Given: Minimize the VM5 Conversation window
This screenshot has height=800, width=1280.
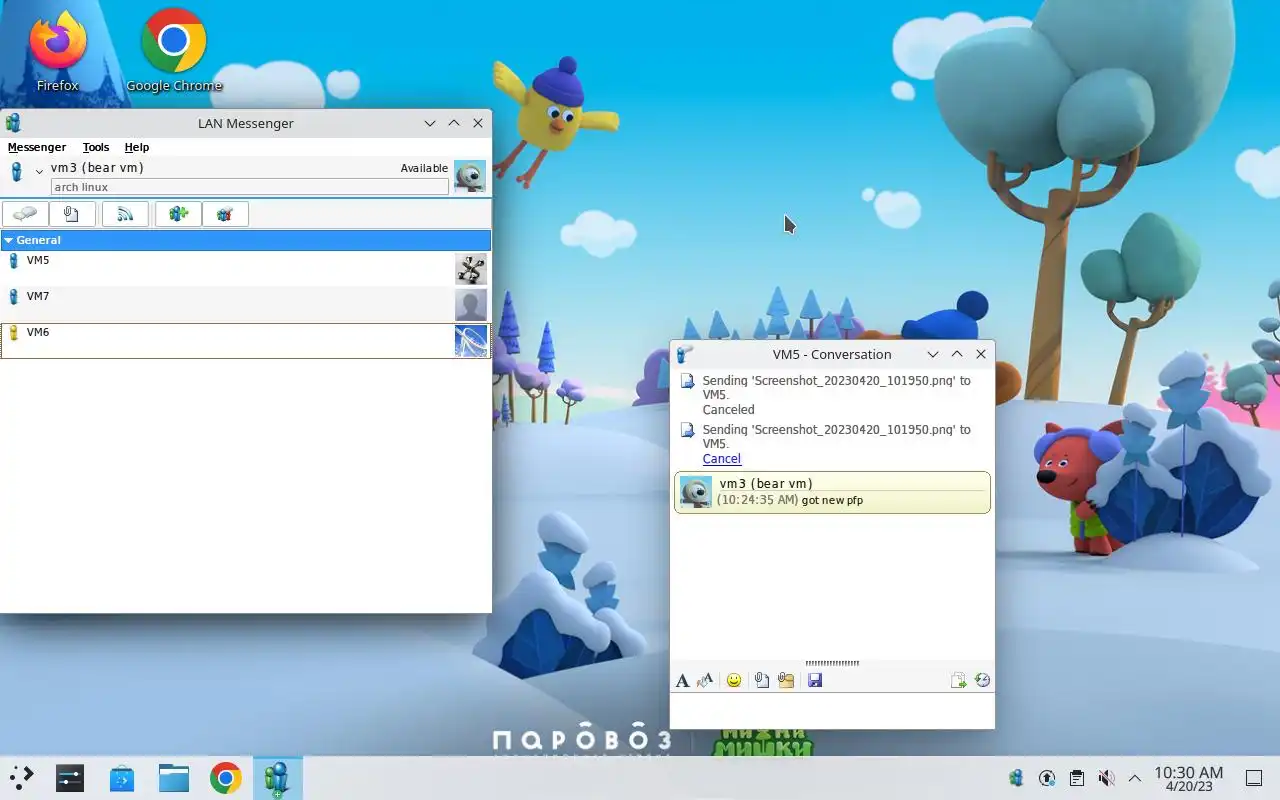Looking at the screenshot, I should [932, 354].
